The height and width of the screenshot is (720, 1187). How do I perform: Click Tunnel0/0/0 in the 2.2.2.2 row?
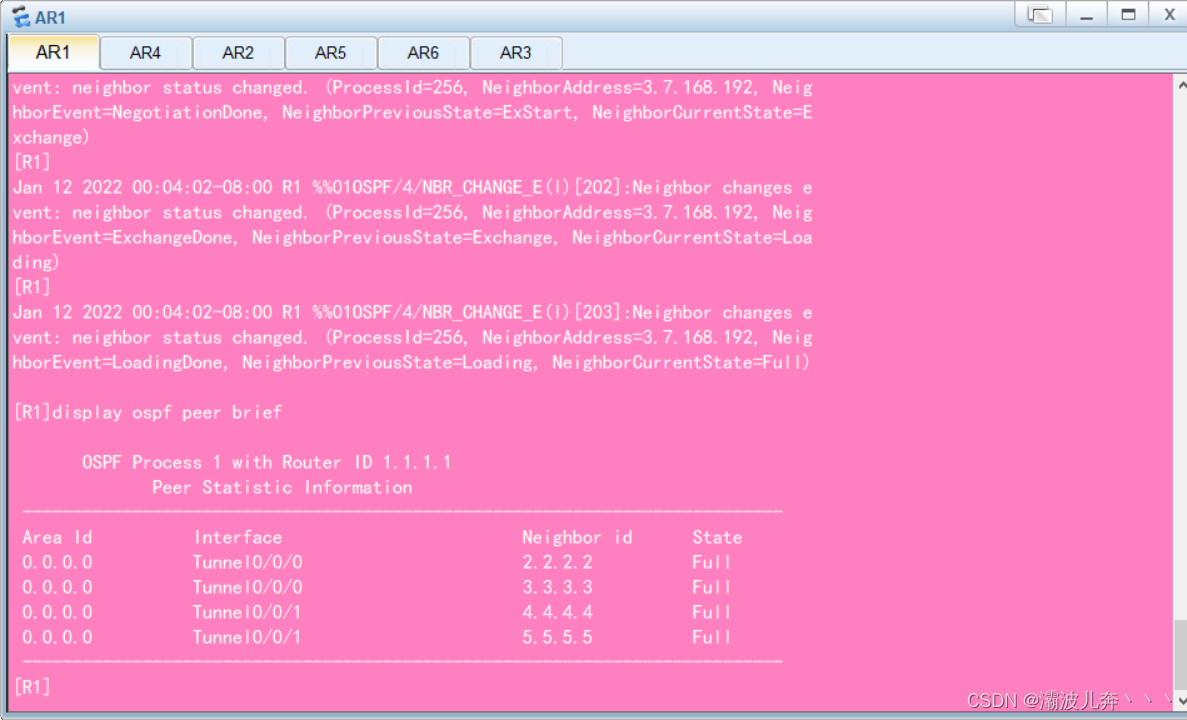coord(248,563)
